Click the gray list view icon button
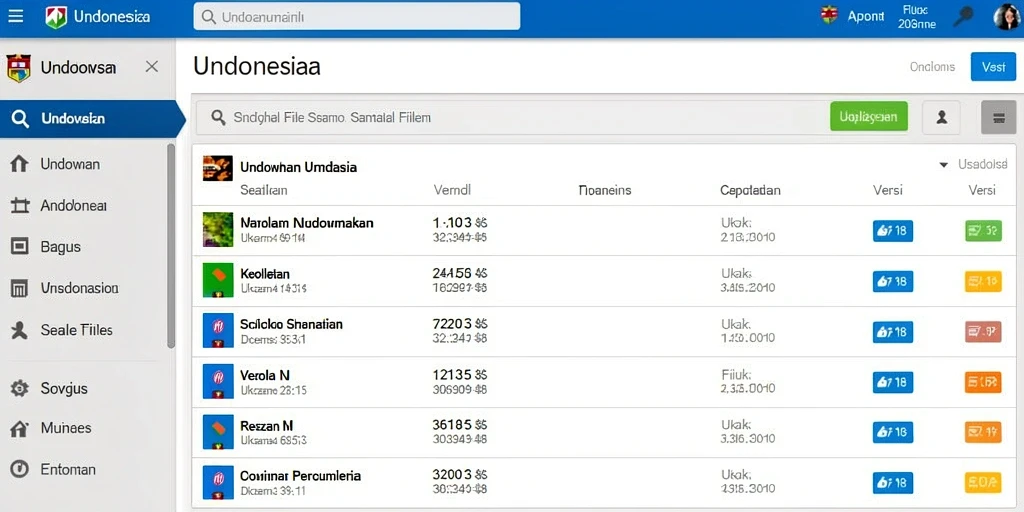Screen dimensions: 1024x512 pos(999,118)
